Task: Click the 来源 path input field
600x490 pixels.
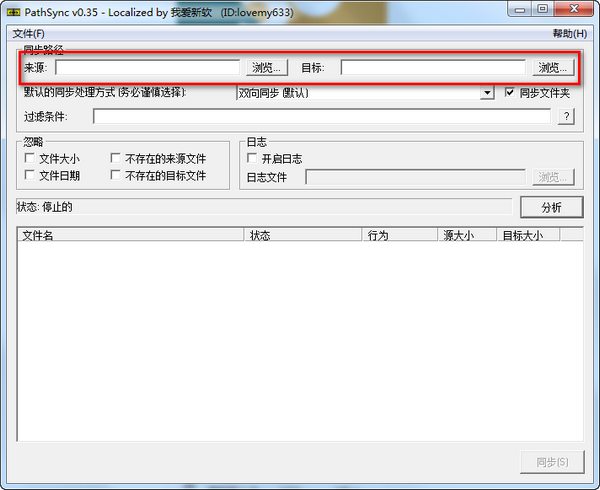Action: tap(147, 68)
